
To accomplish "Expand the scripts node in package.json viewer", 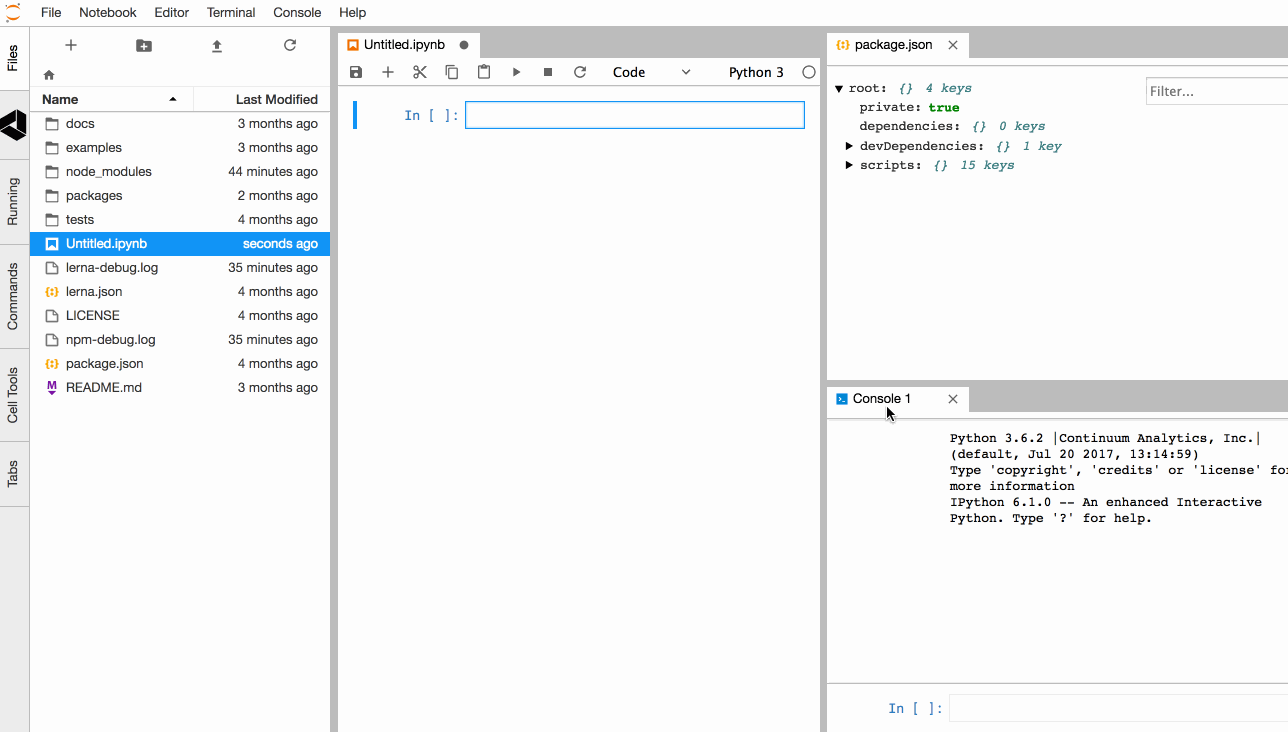I will [848, 164].
